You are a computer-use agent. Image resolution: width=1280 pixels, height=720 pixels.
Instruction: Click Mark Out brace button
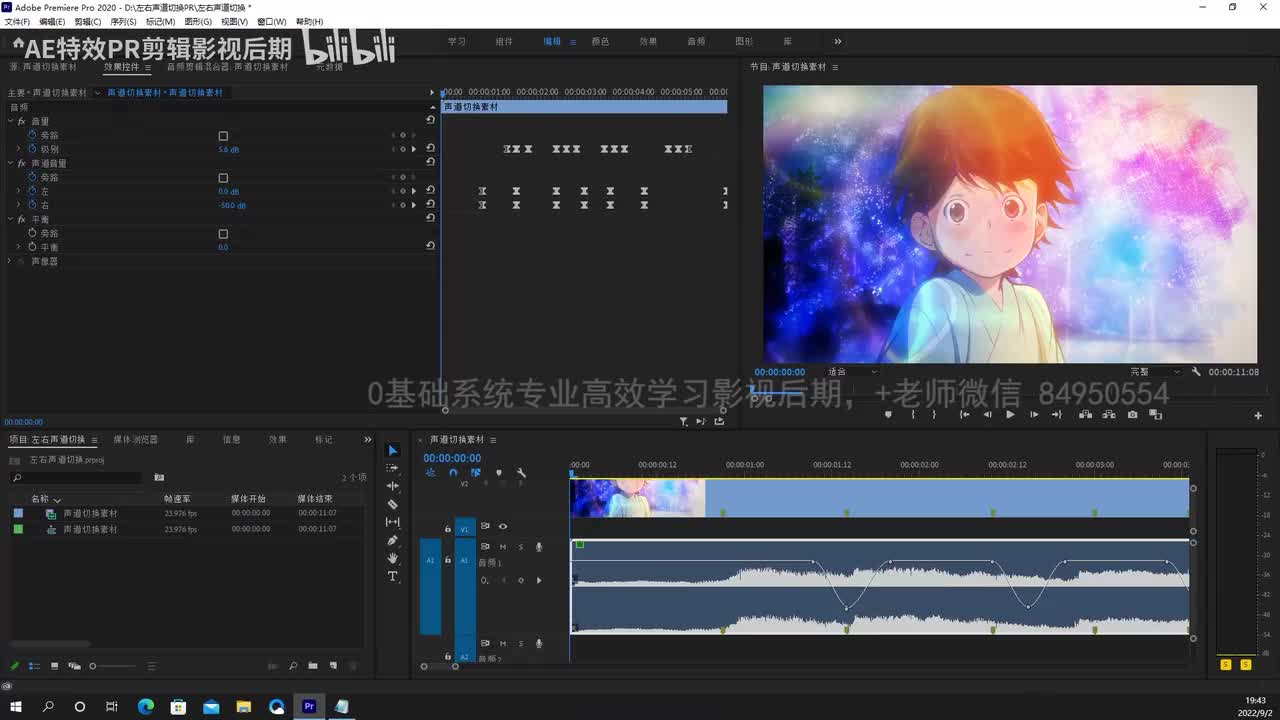click(935, 414)
